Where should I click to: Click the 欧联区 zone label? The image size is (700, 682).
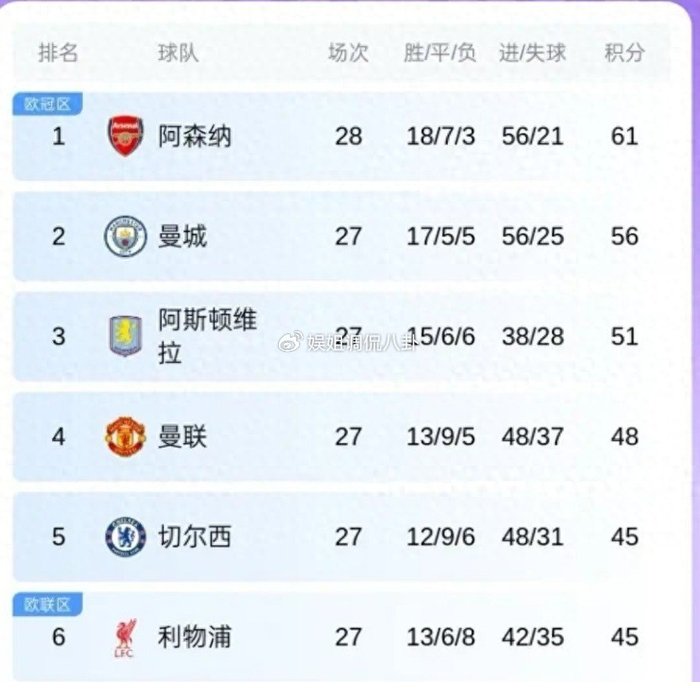pos(47,604)
